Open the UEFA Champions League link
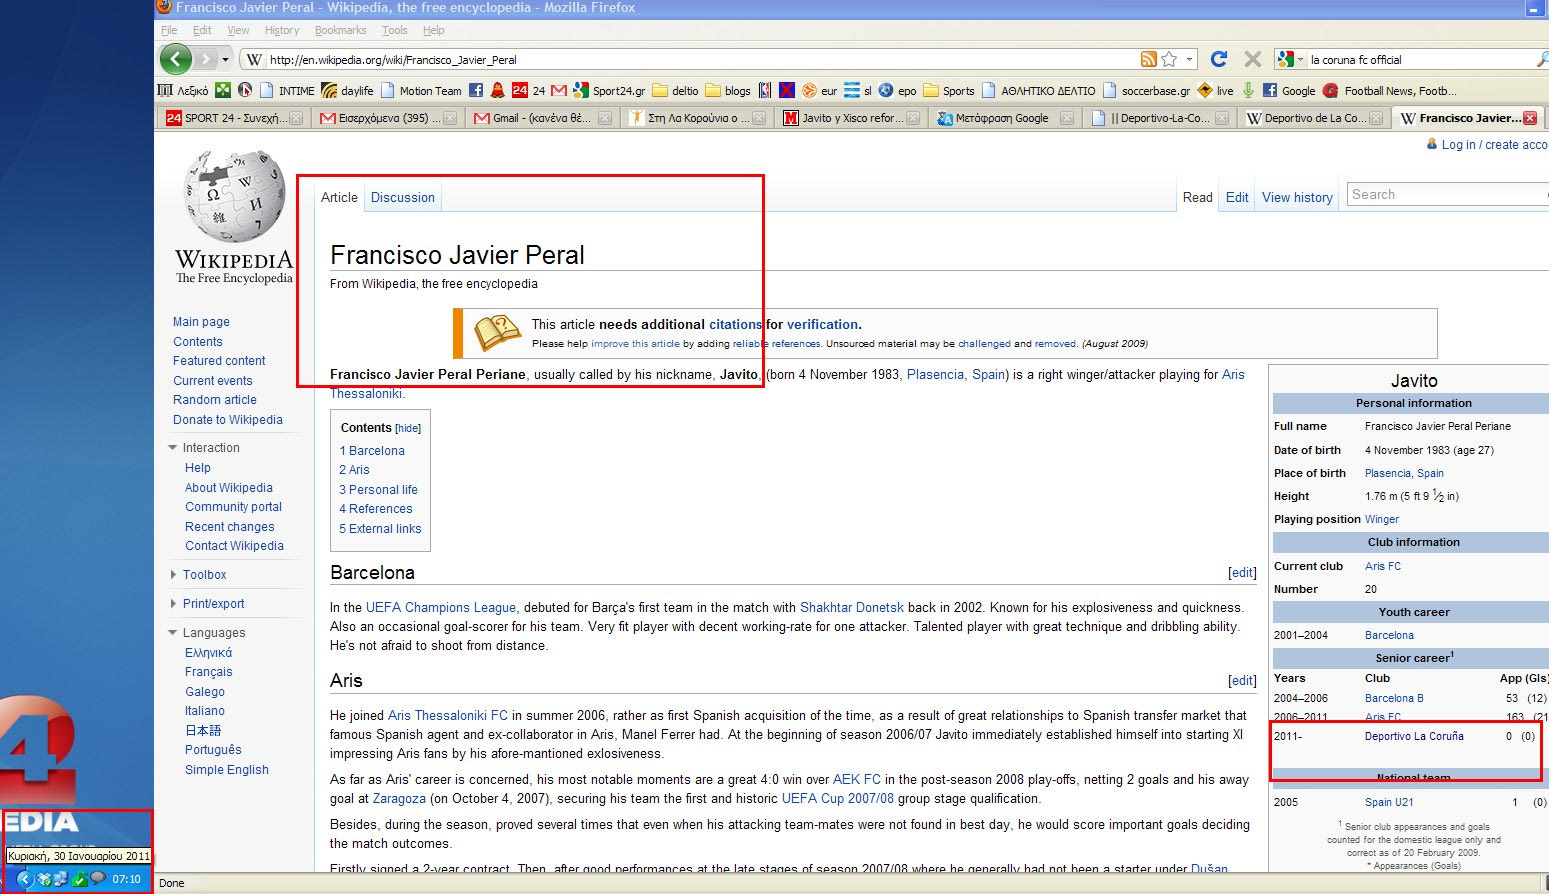This screenshot has width=1549, height=894. pos(441,608)
